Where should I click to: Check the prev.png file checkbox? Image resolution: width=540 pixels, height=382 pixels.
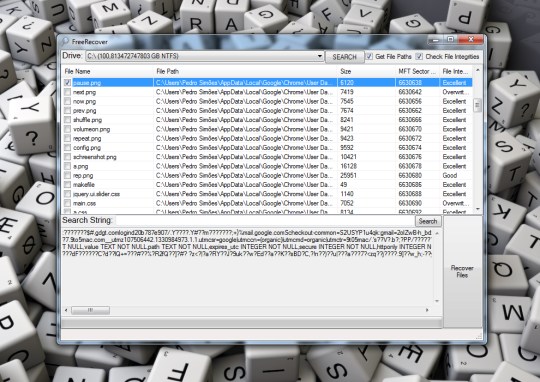[x=68, y=111]
